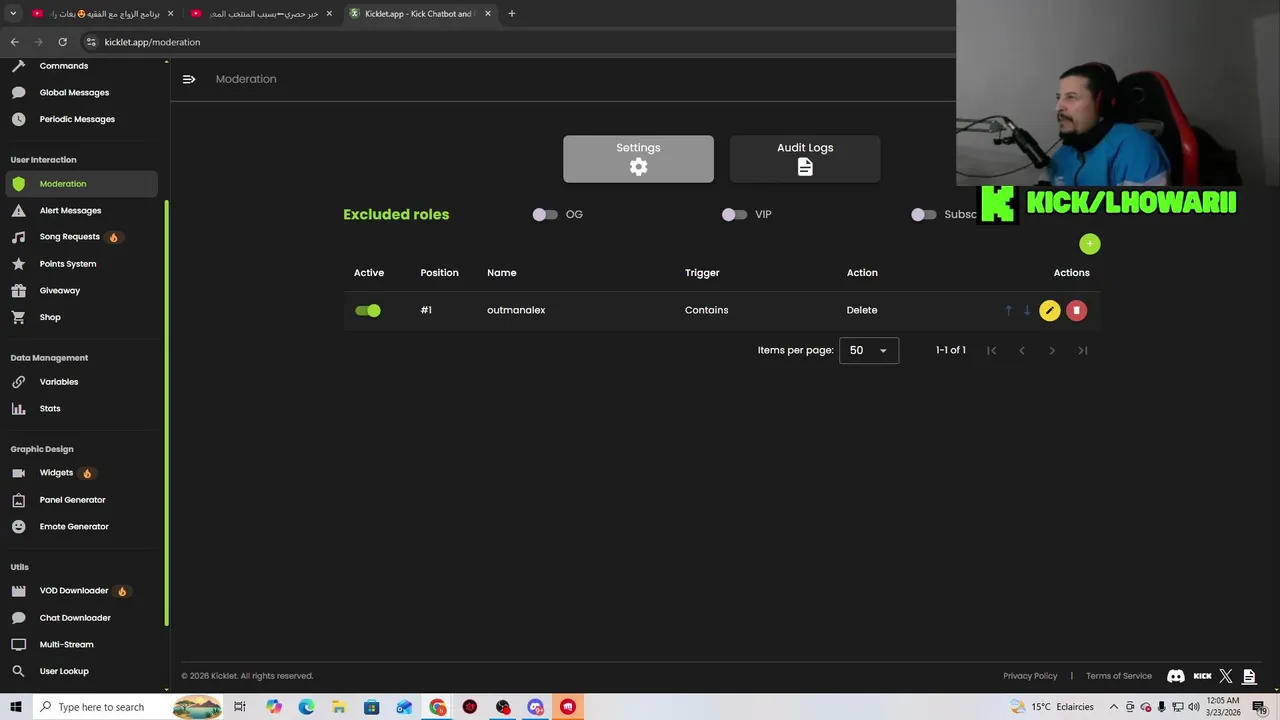Viewport: 1280px width, 720px height.
Task: Edit the outmanalex rule with pencil icon
Action: tap(1049, 310)
